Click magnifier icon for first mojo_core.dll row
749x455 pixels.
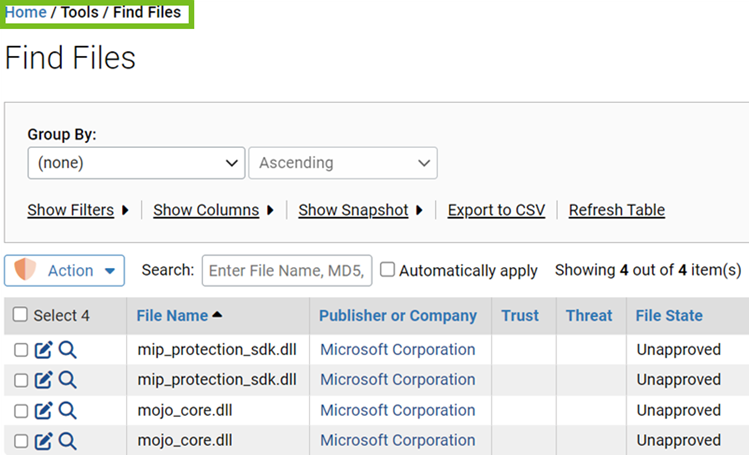(x=67, y=411)
